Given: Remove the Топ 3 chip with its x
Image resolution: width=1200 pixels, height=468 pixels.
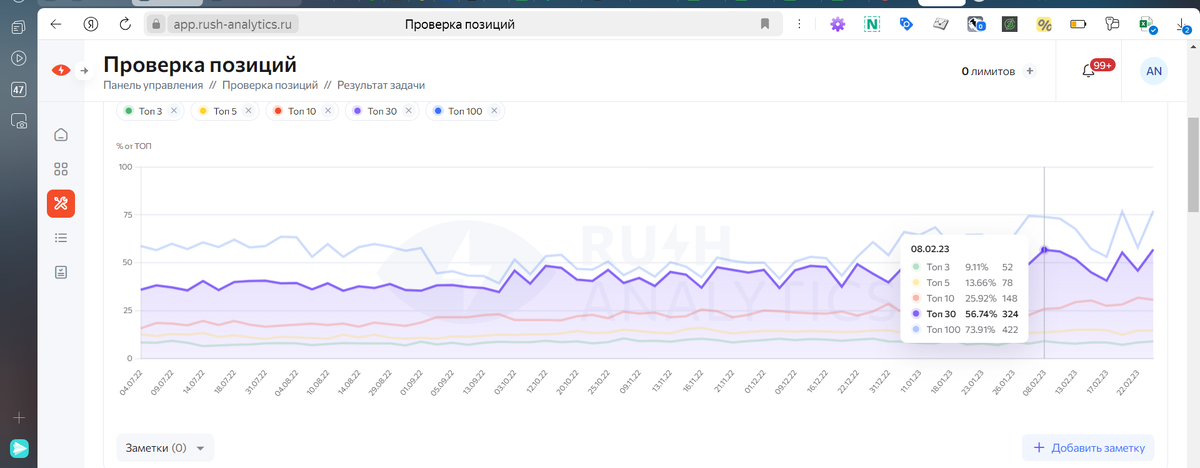Looking at the screenshot, I should pyautogui.click(x=174, y=111).
